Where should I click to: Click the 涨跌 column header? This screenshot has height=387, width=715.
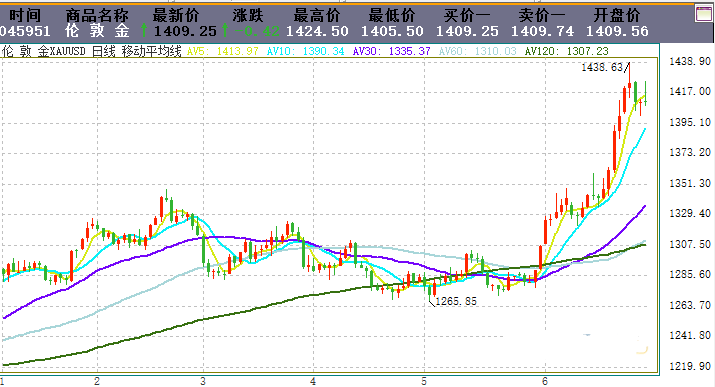pyautogui.click(x=248, y=15)
